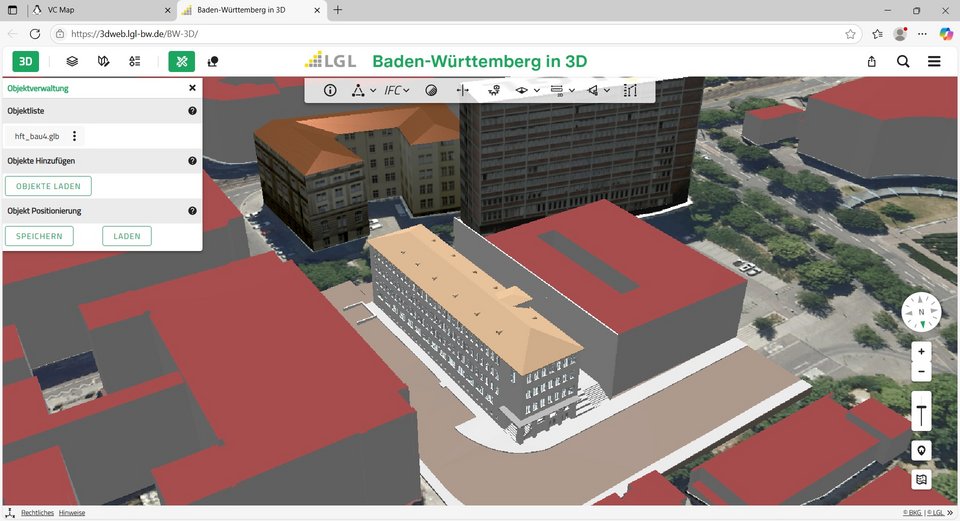Screen dimensions: 960x521
Task: Close the VC Map browser tab
Action: pos(168,10)
